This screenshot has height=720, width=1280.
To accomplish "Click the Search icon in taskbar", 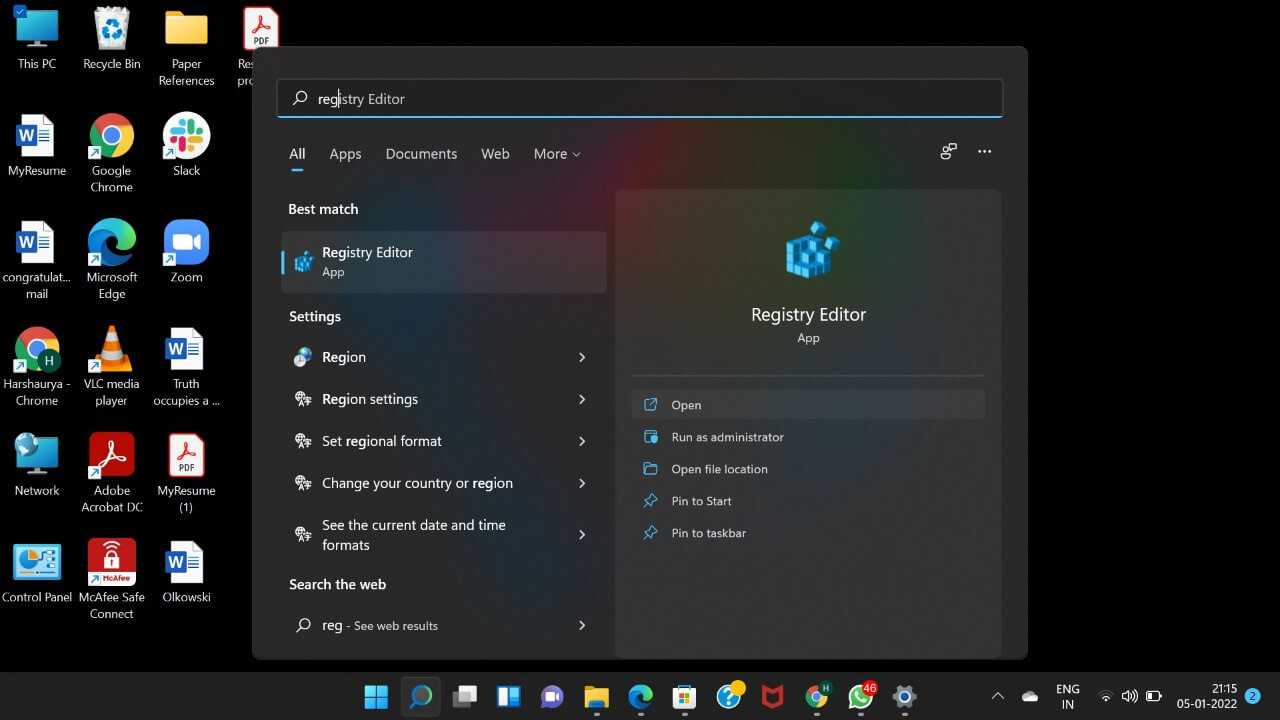I will pos(420,696).
